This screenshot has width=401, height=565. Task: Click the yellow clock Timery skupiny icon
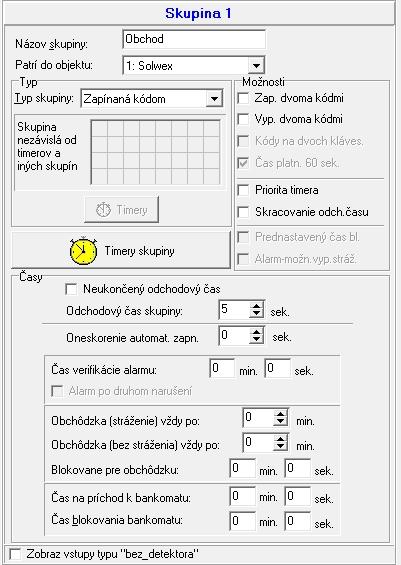(83, 251)
